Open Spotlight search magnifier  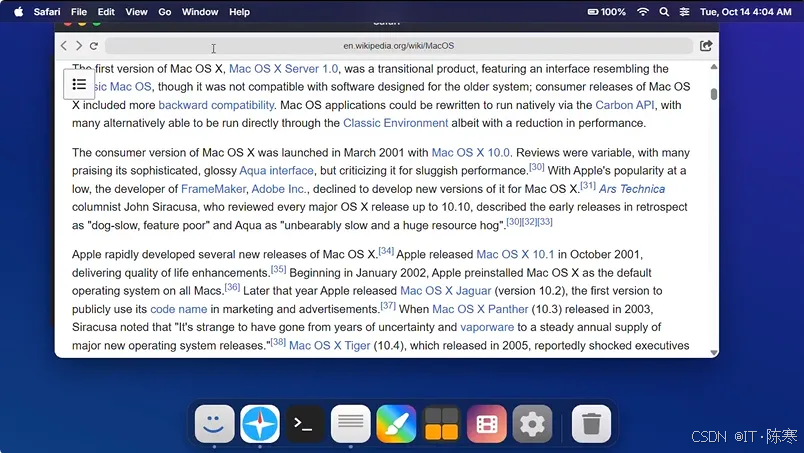[x=664, y=12]
